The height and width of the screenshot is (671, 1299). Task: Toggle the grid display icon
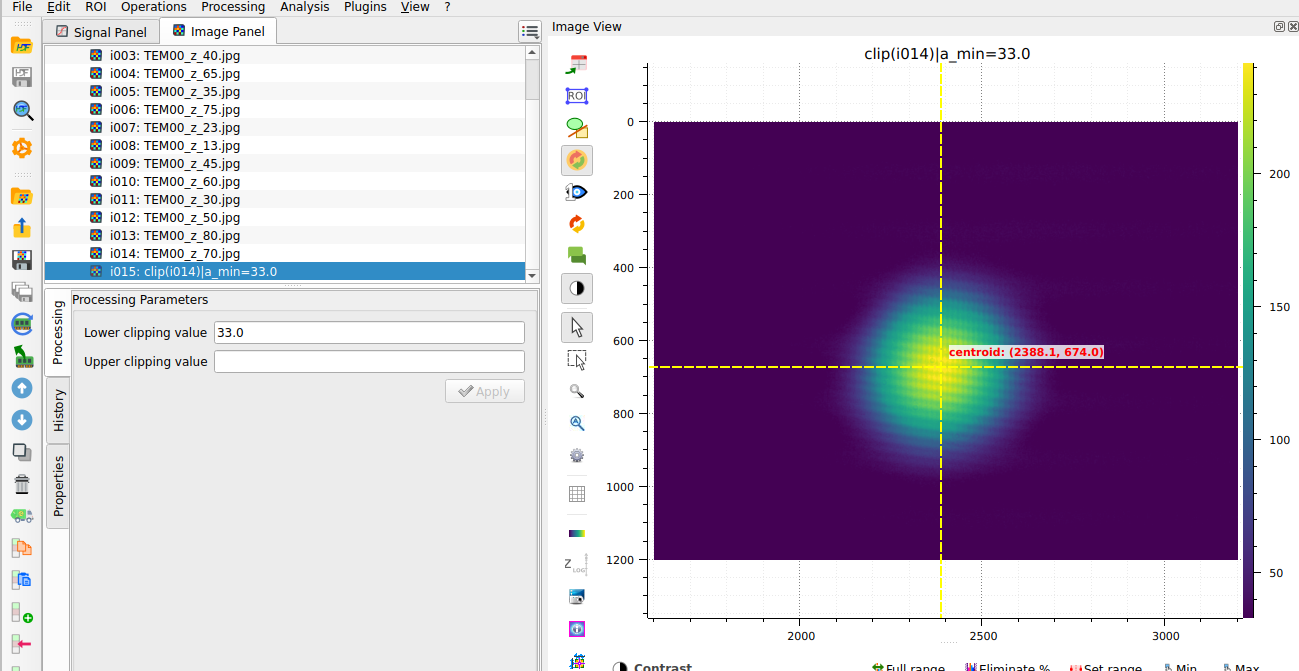click(577, 494)
